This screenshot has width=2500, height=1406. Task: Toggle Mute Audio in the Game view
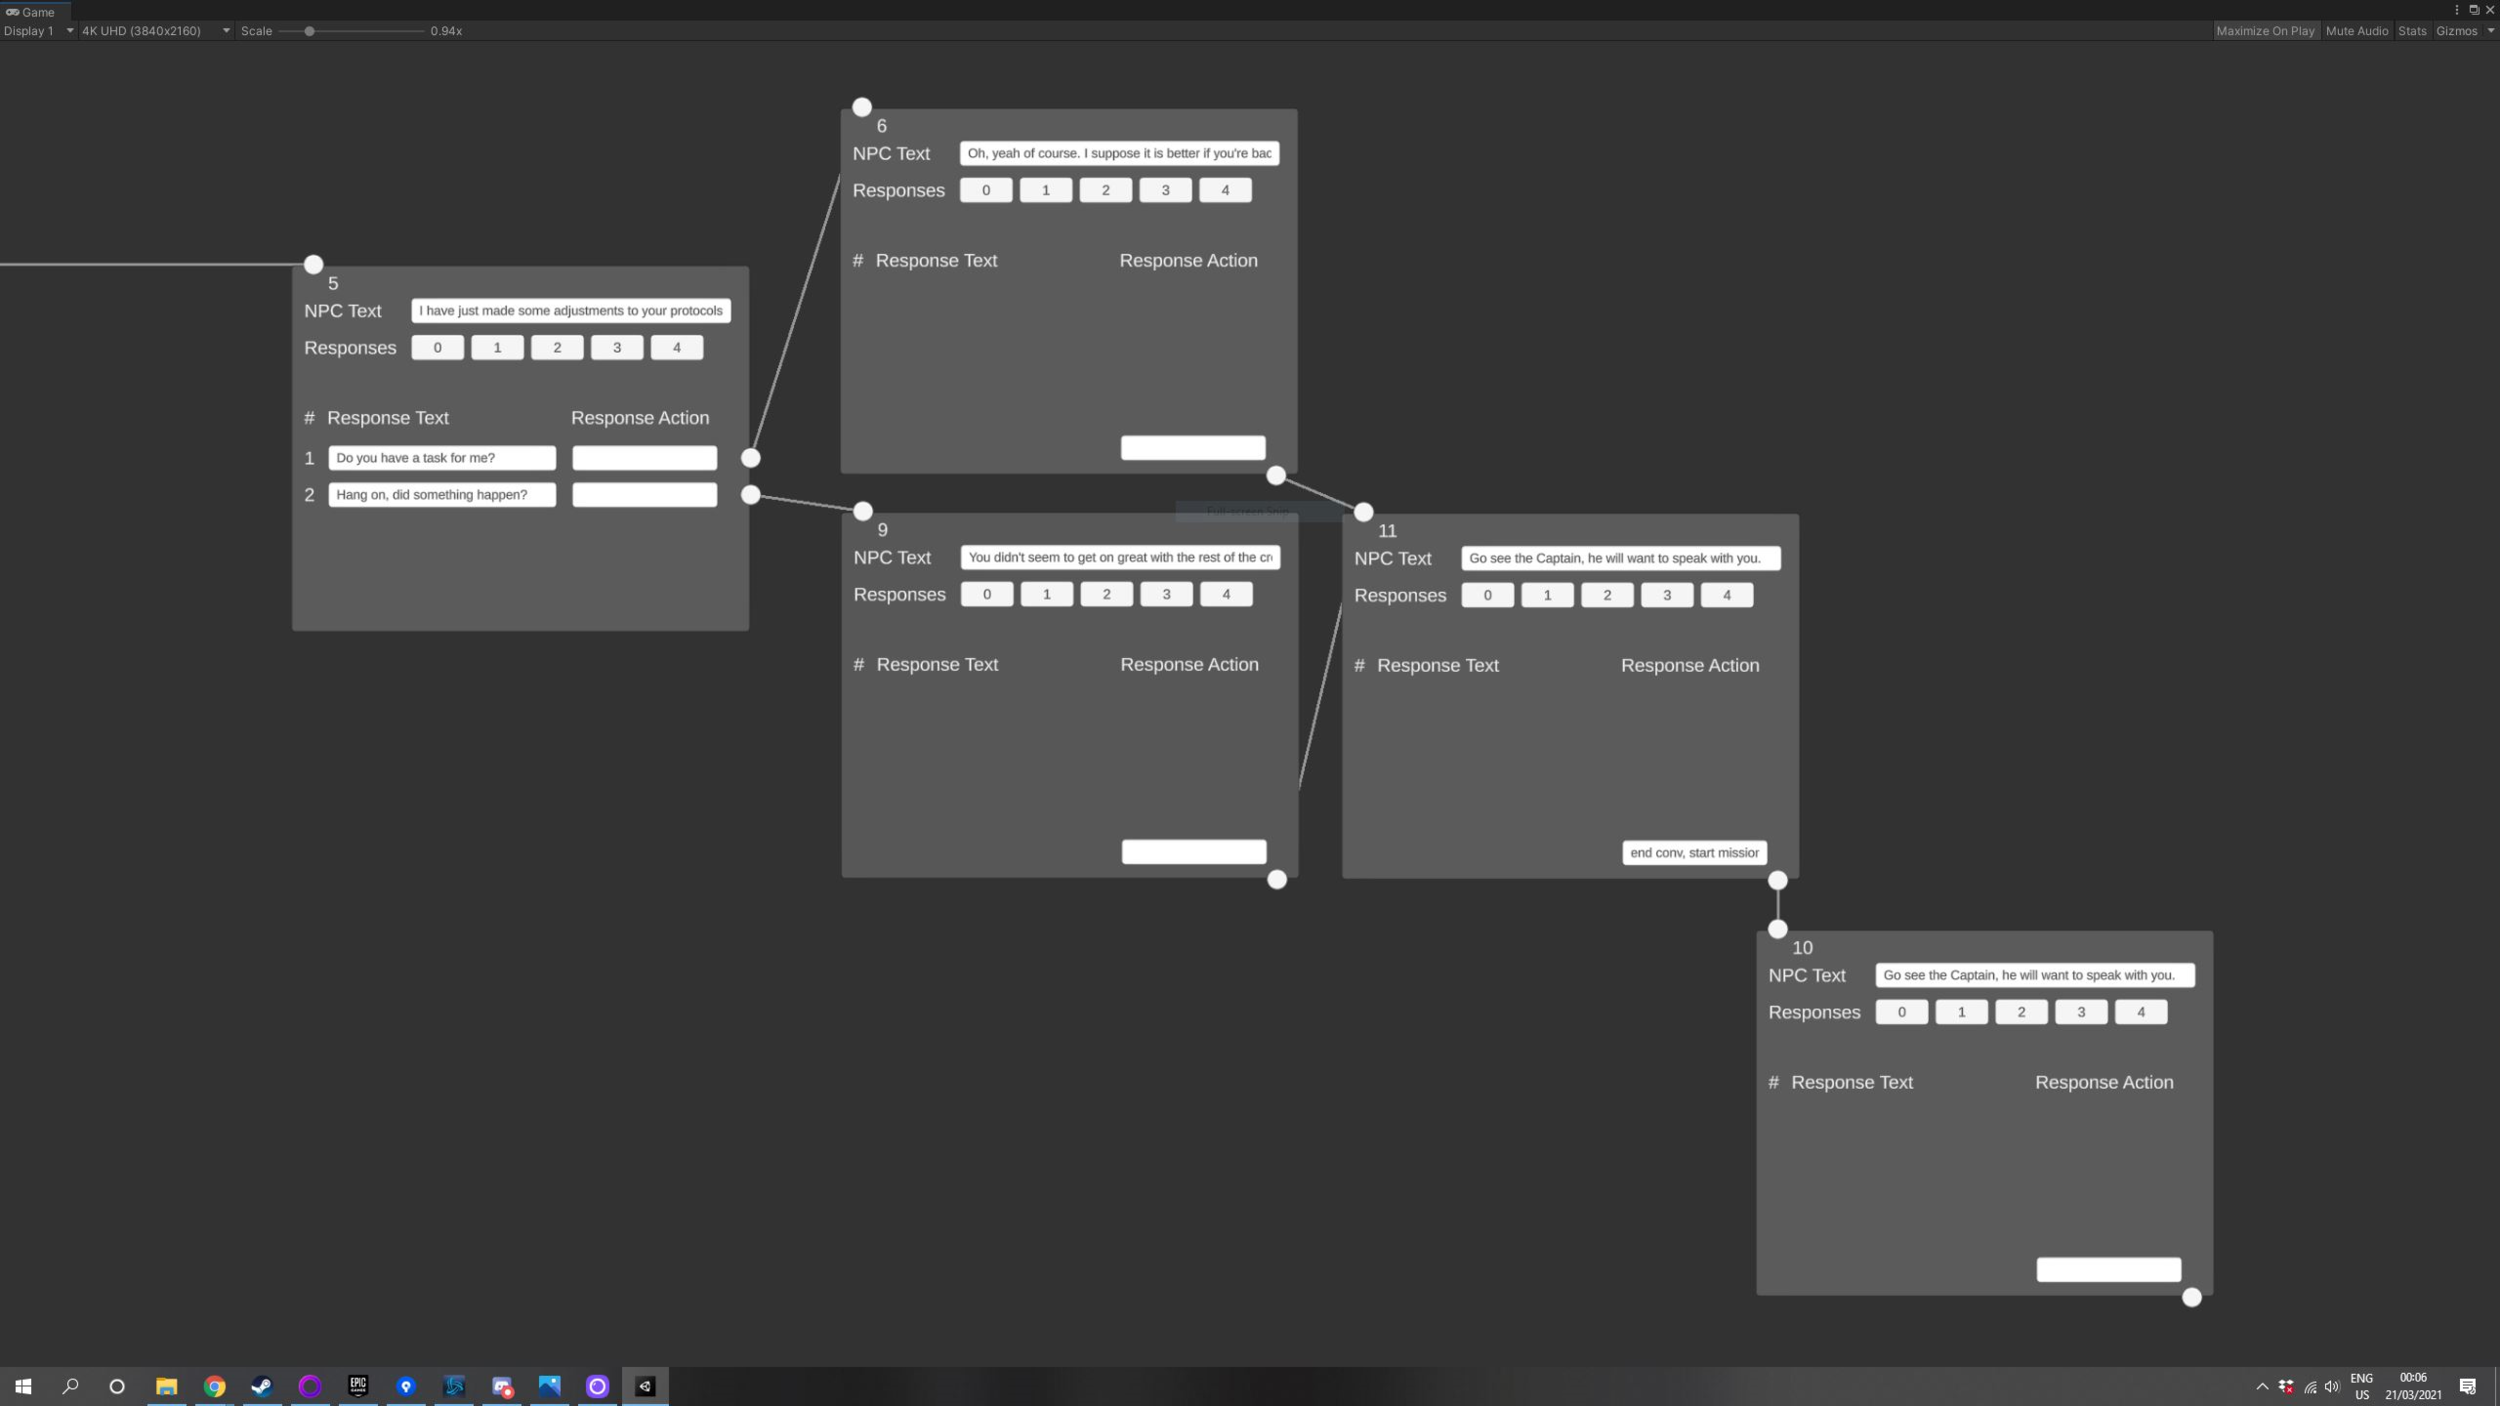(x=2356, y=31)
